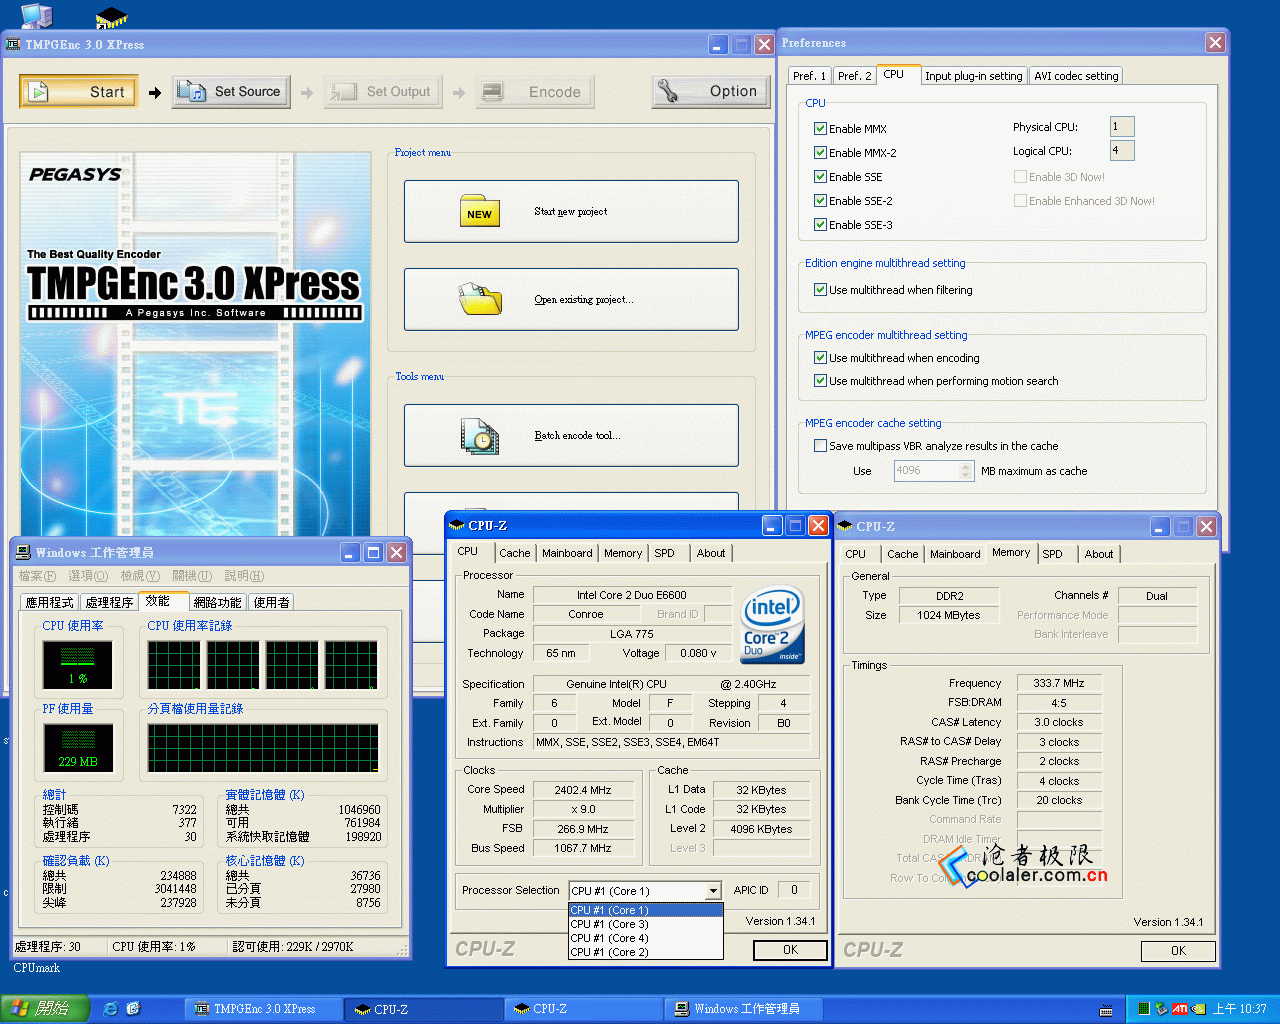Click the TMPGEnc title bar icon

pos(13,44)
